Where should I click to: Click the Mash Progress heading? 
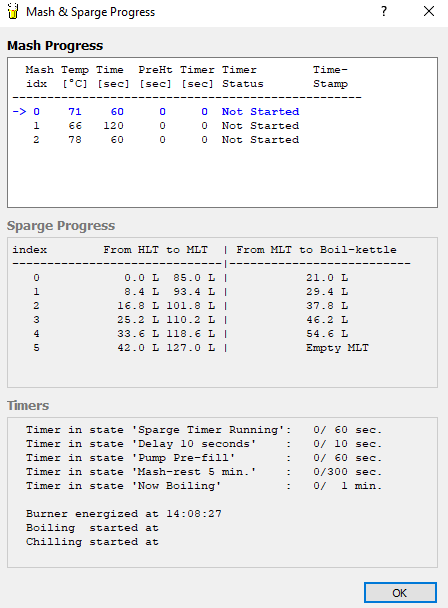(x=55, y=45)
